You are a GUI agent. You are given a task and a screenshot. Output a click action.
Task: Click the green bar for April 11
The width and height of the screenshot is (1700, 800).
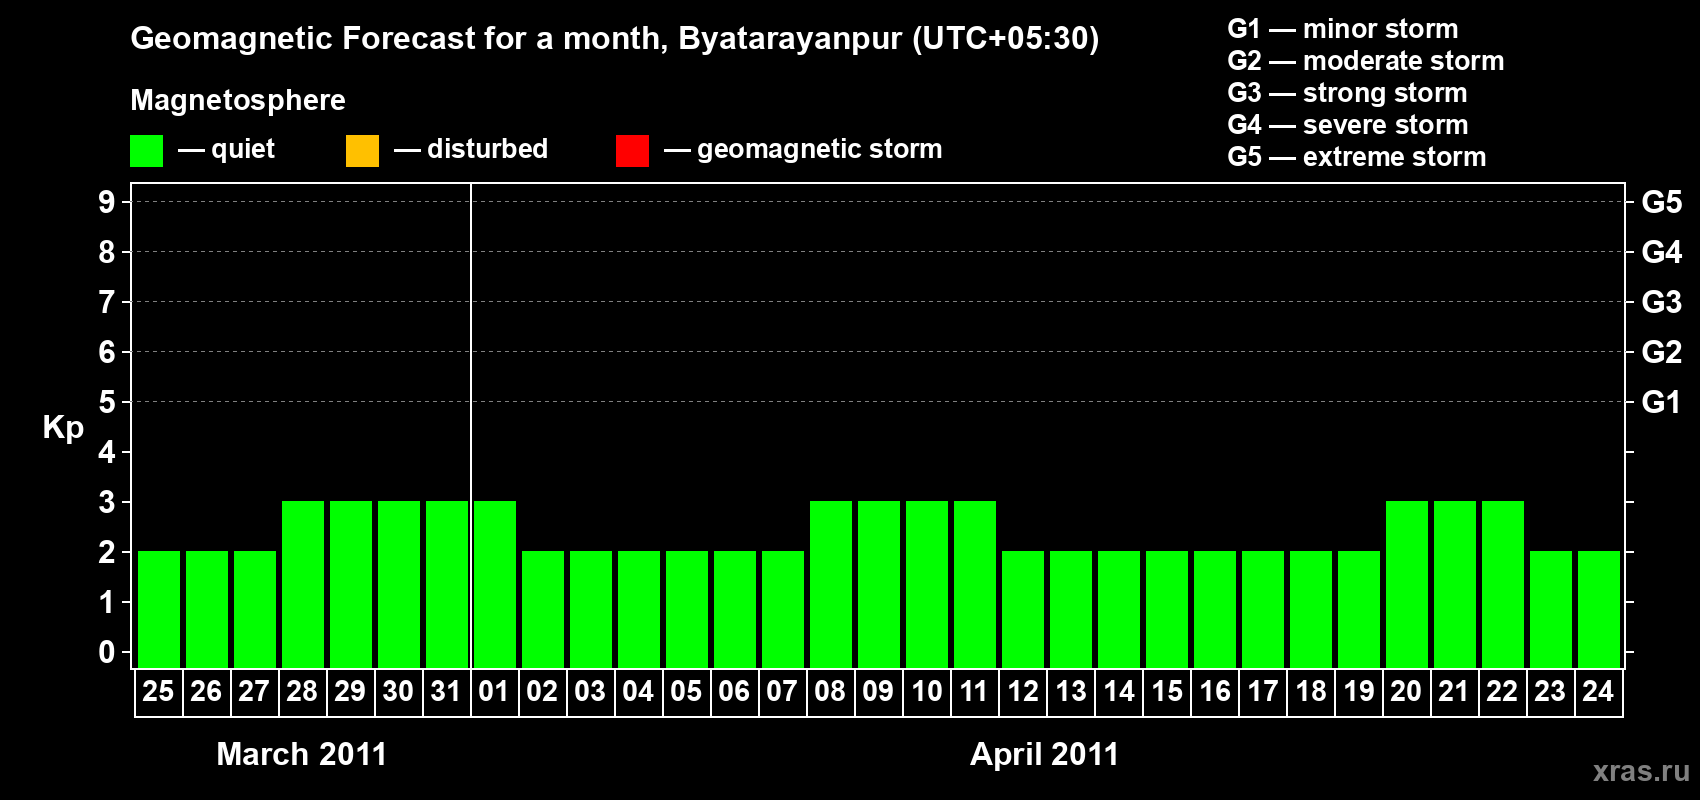pos(975,584)
